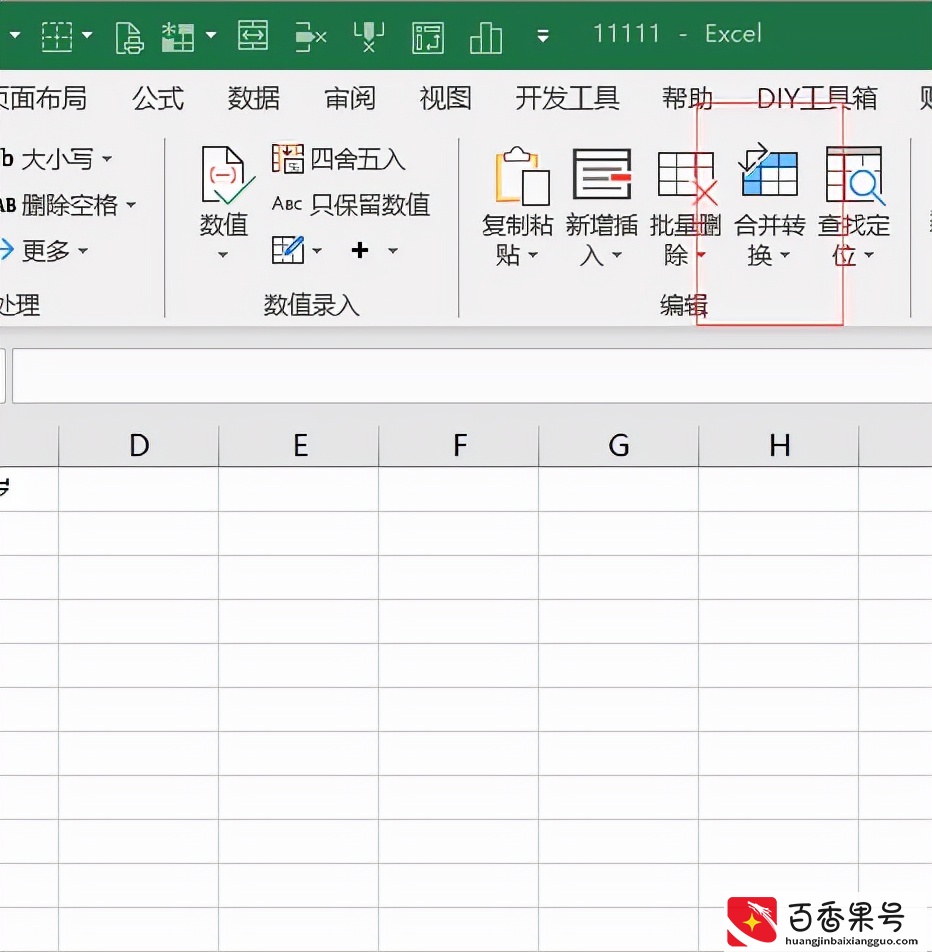932x952 pixels.
Task: Click the delete-row arrow icon in title bar
Action: (310, 37)
